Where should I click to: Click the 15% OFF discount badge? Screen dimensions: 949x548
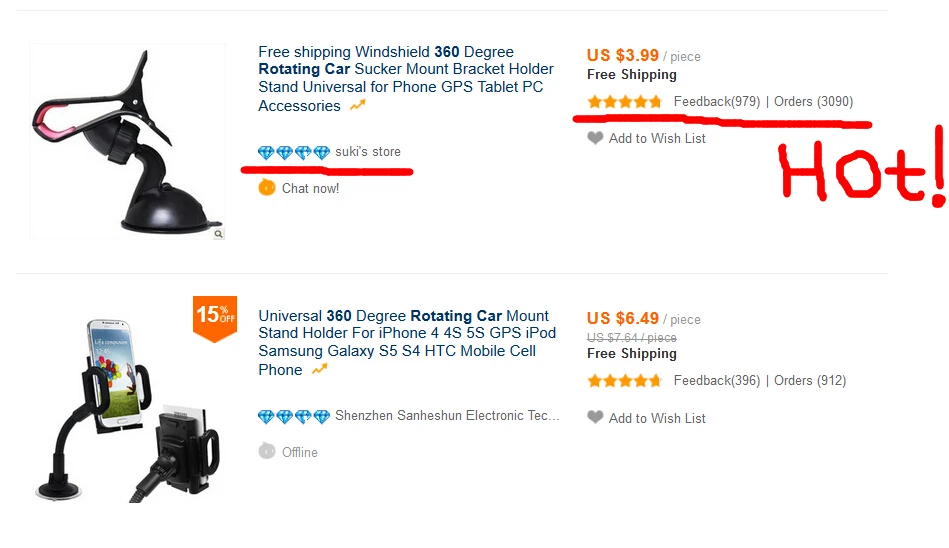click(214, 316)
